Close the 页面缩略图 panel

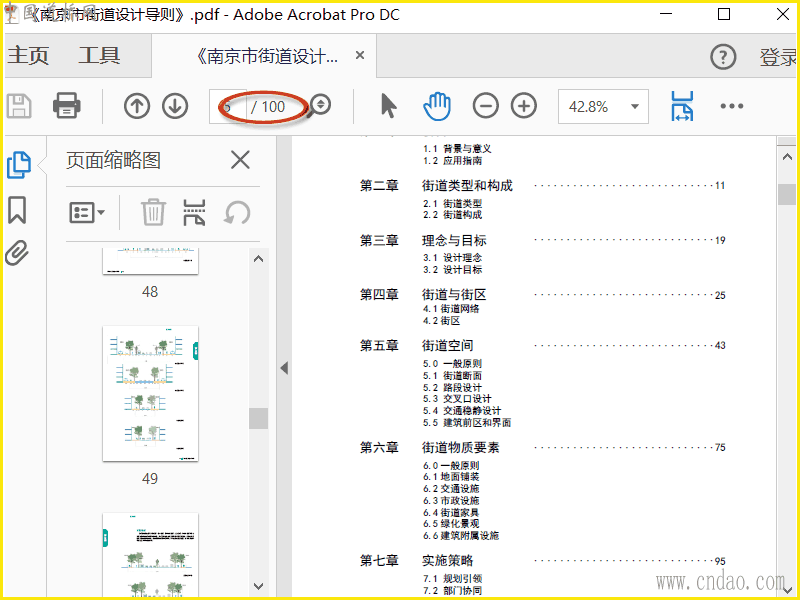point(240,160)
